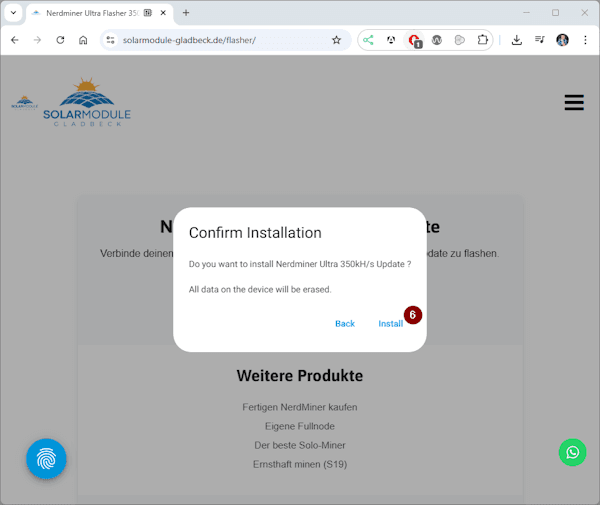Click the blue fingerprint floating button

pyautogui.click(x=46, y=459)
